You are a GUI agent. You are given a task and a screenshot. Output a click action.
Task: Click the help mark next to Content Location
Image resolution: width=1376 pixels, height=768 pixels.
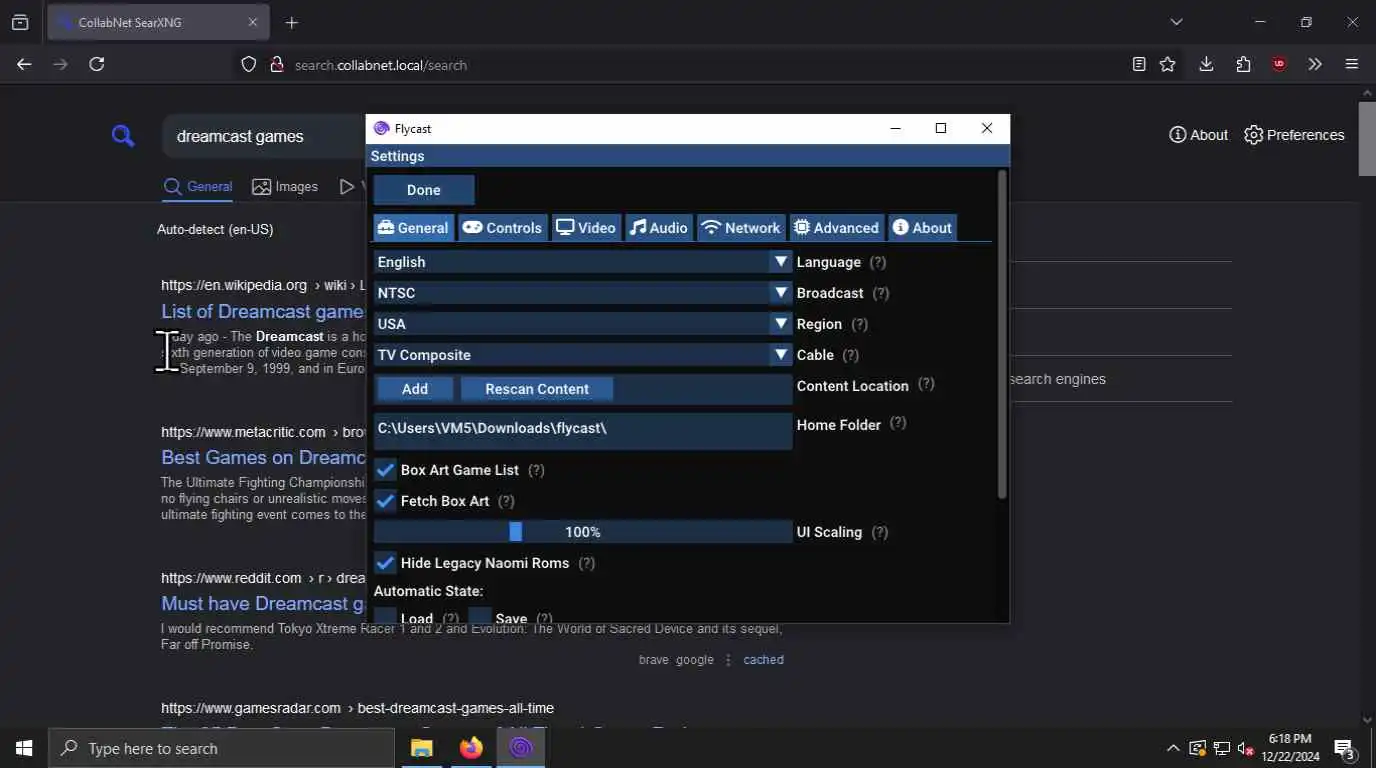926,384
